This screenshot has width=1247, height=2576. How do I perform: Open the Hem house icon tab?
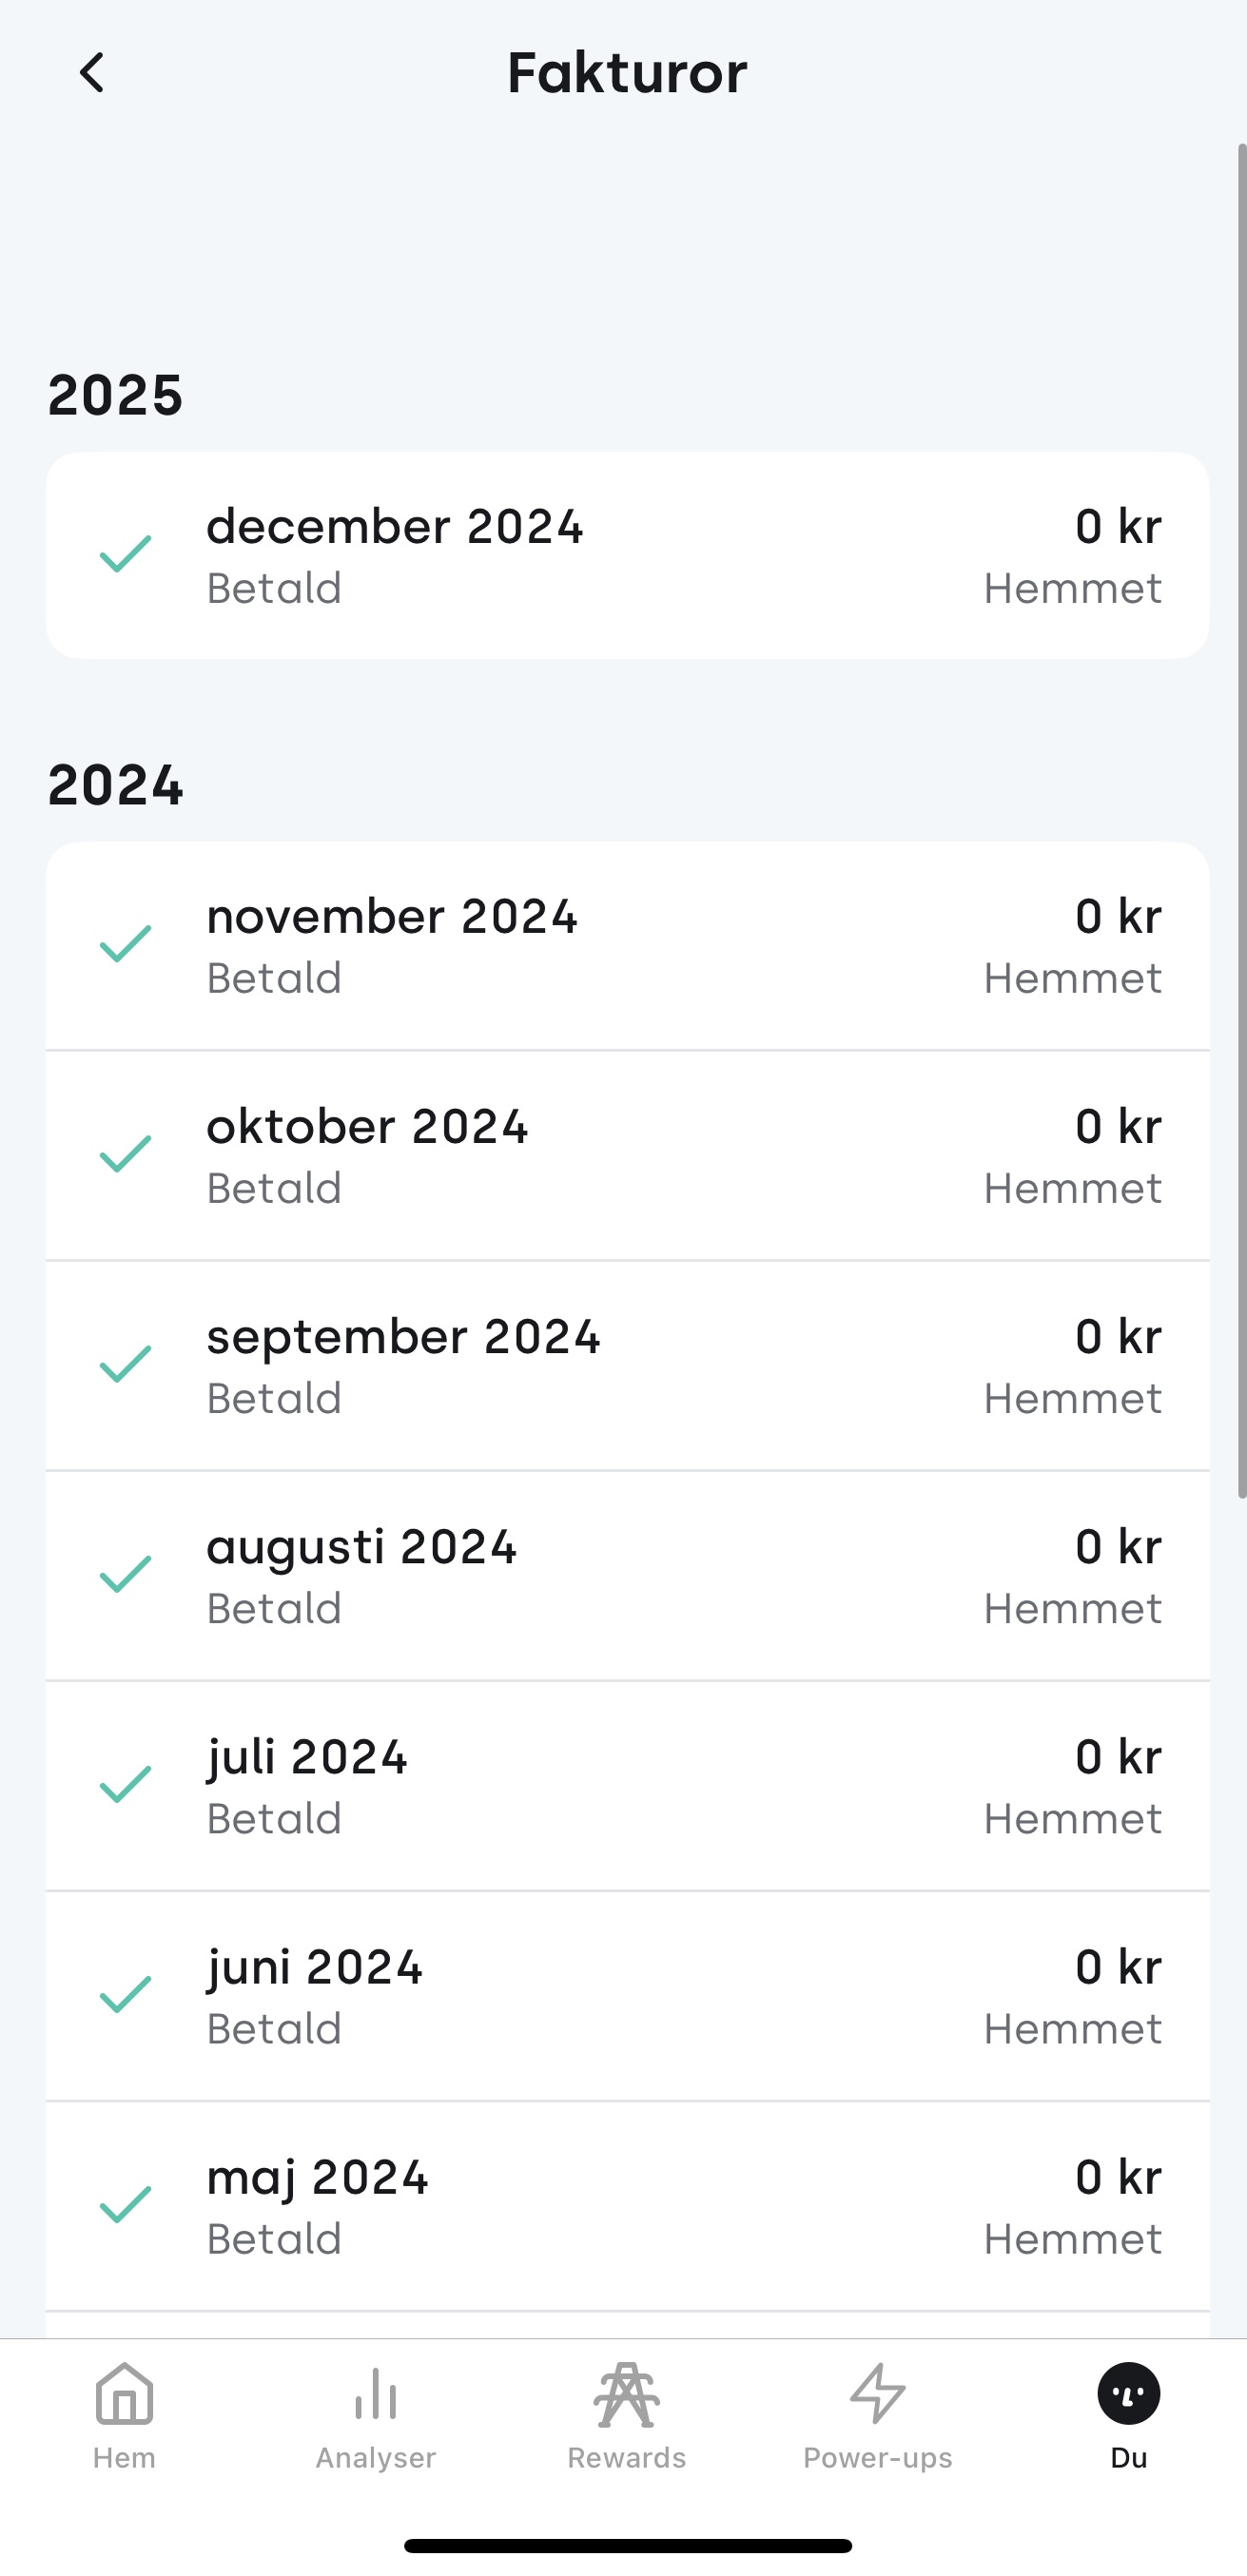(x=124, y=2394)
